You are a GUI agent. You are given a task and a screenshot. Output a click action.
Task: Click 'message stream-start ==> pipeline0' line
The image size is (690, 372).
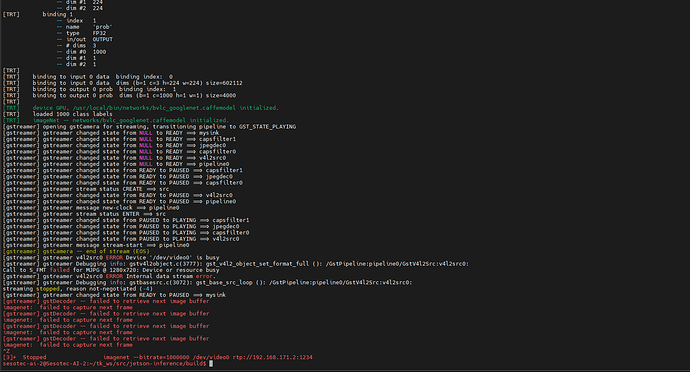coord(96,245)
